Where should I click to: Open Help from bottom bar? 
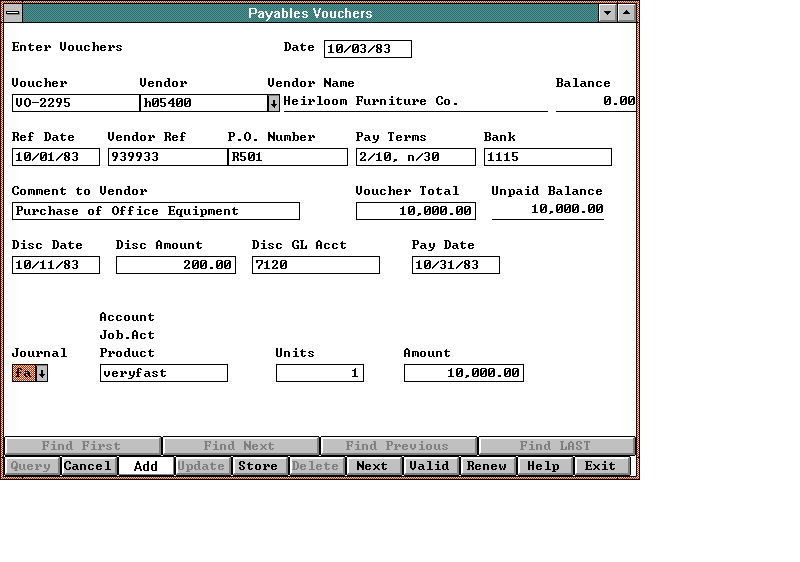[x=544, y=466]
